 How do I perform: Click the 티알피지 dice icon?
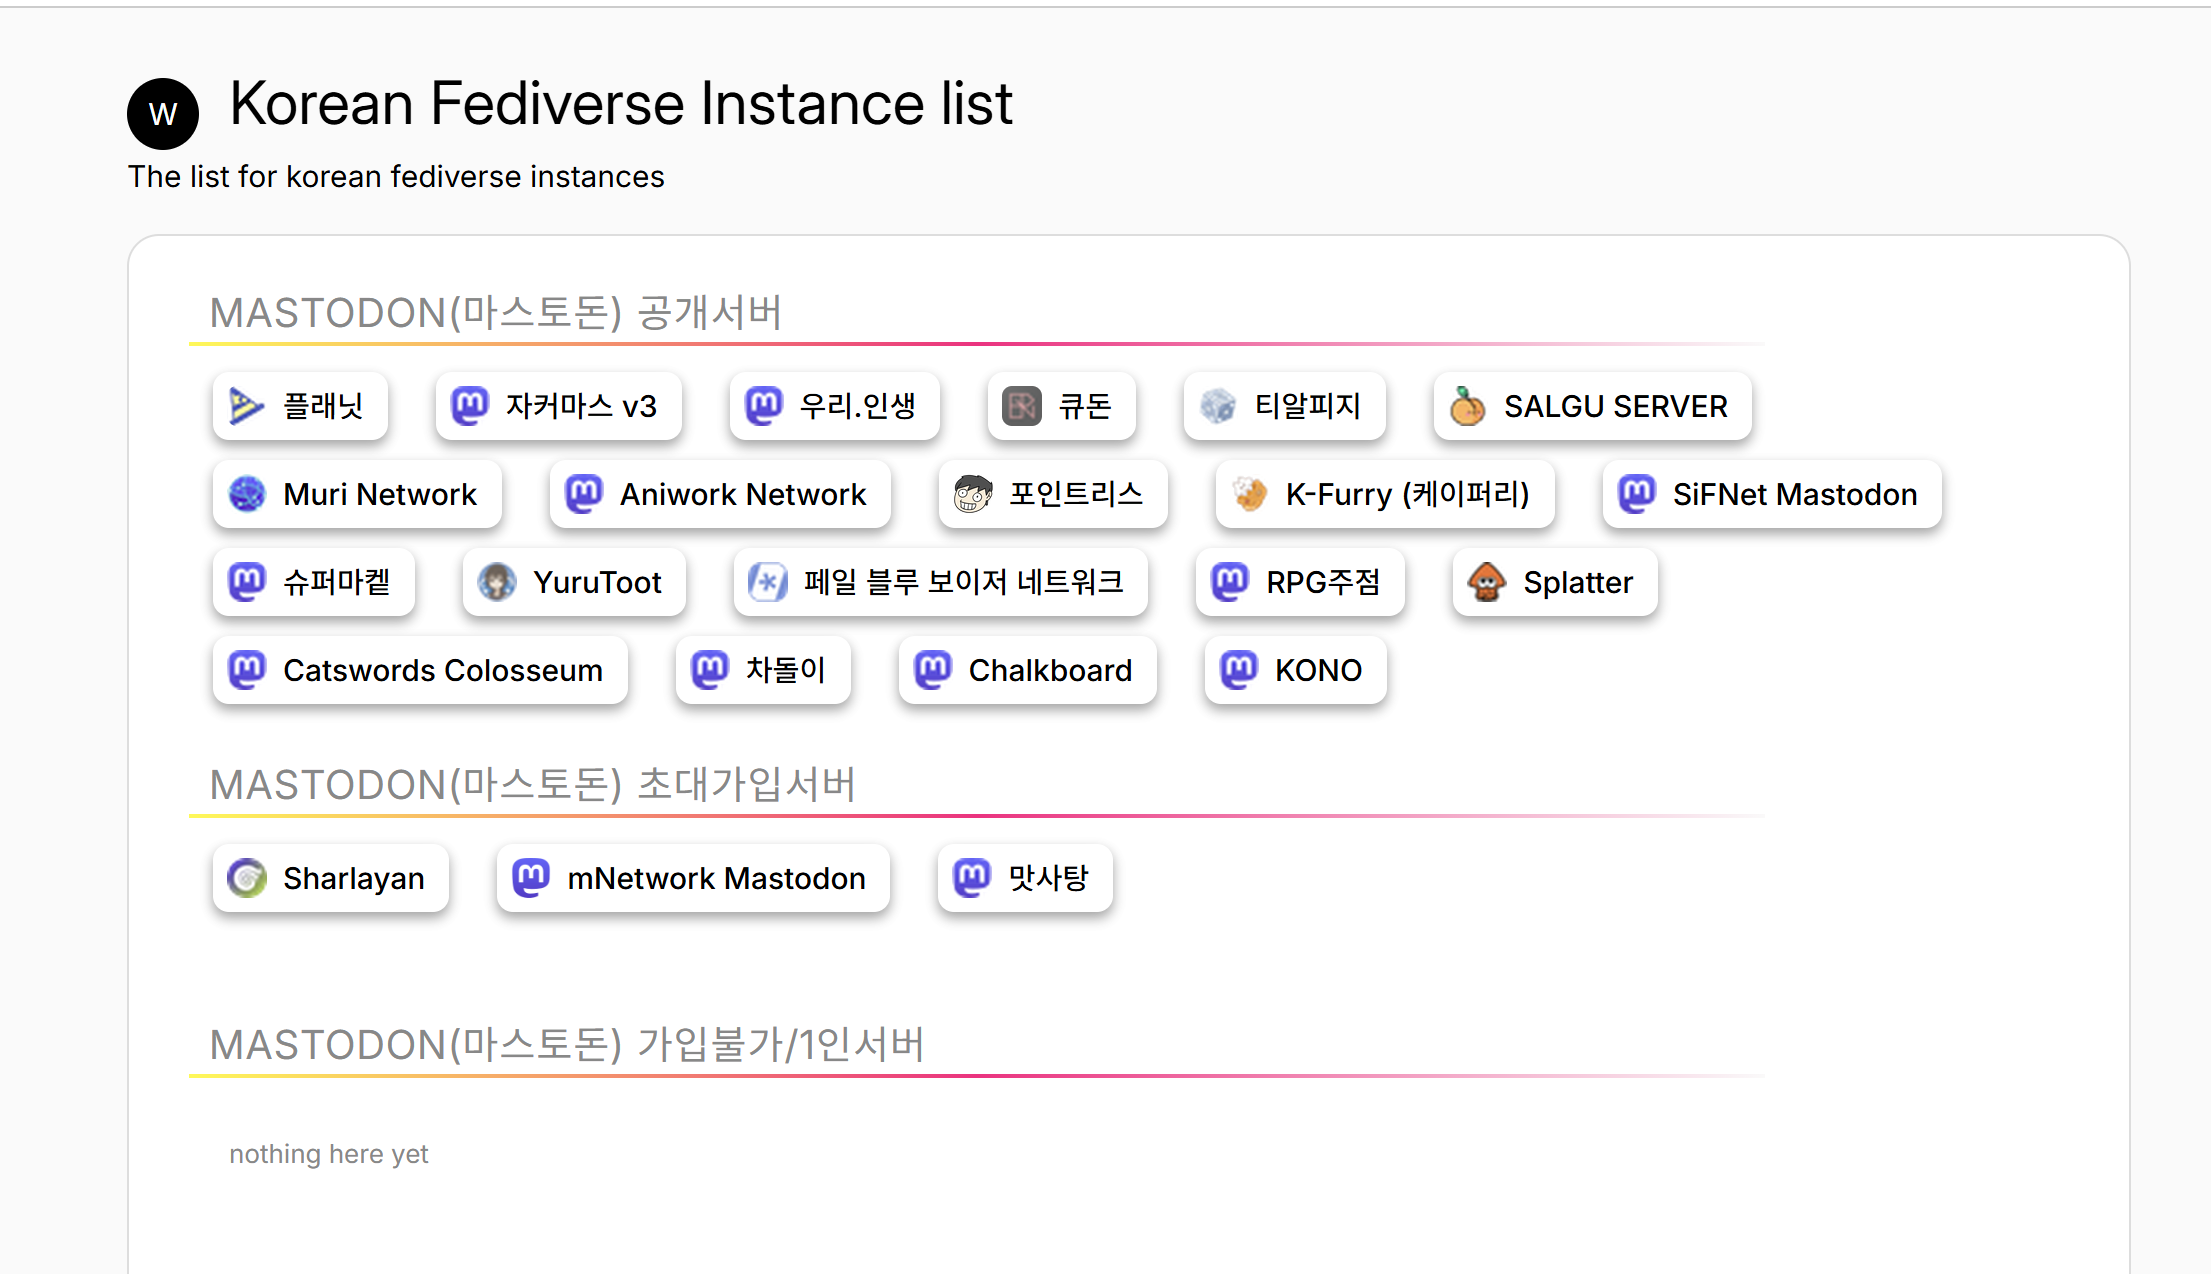(1218, 406)
